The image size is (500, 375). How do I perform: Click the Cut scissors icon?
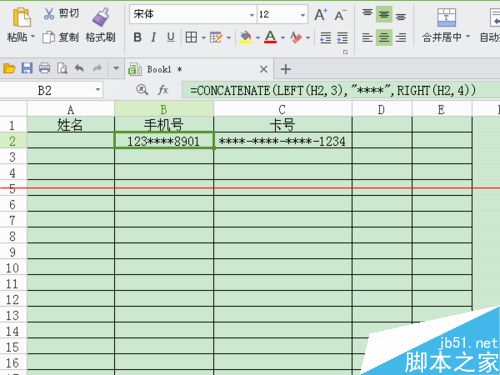click(x=49, y=13)
